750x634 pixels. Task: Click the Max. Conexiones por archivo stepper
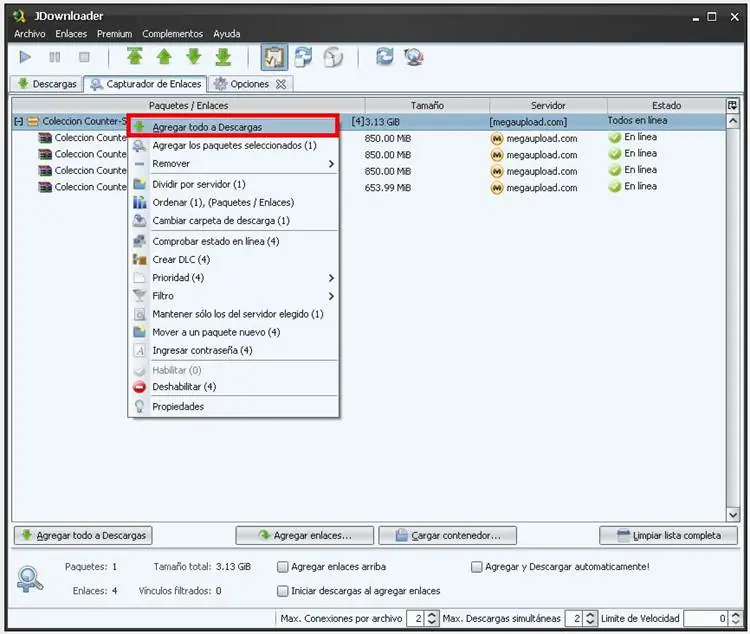(431, 619)
